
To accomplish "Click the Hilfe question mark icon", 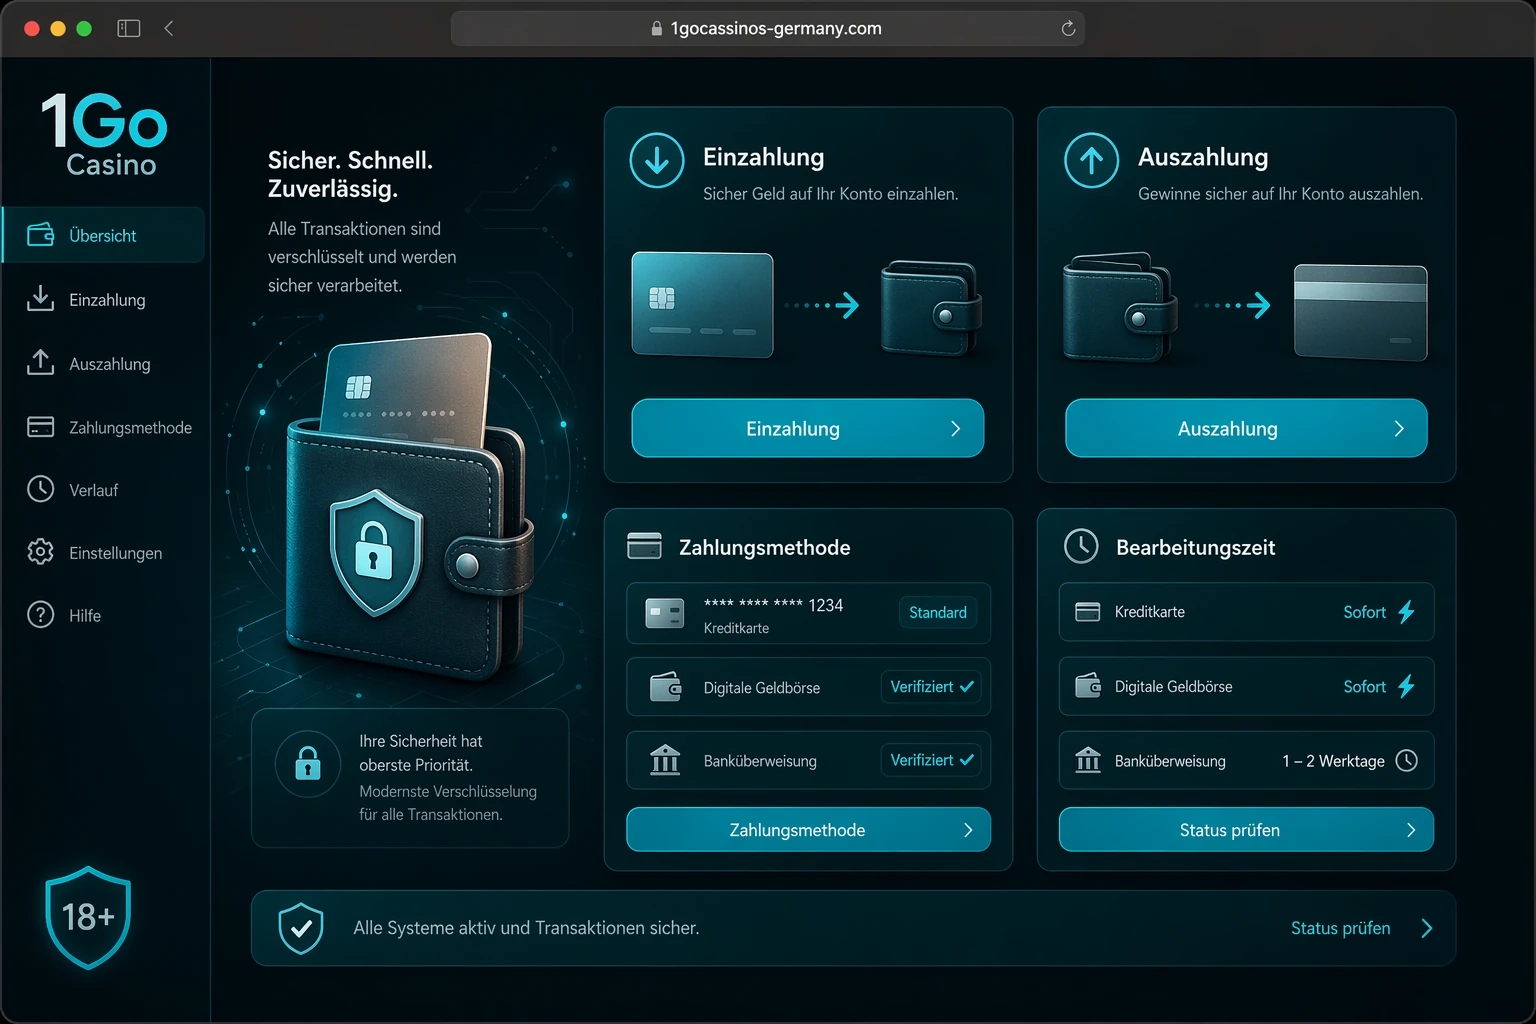I will pos(40,615).
